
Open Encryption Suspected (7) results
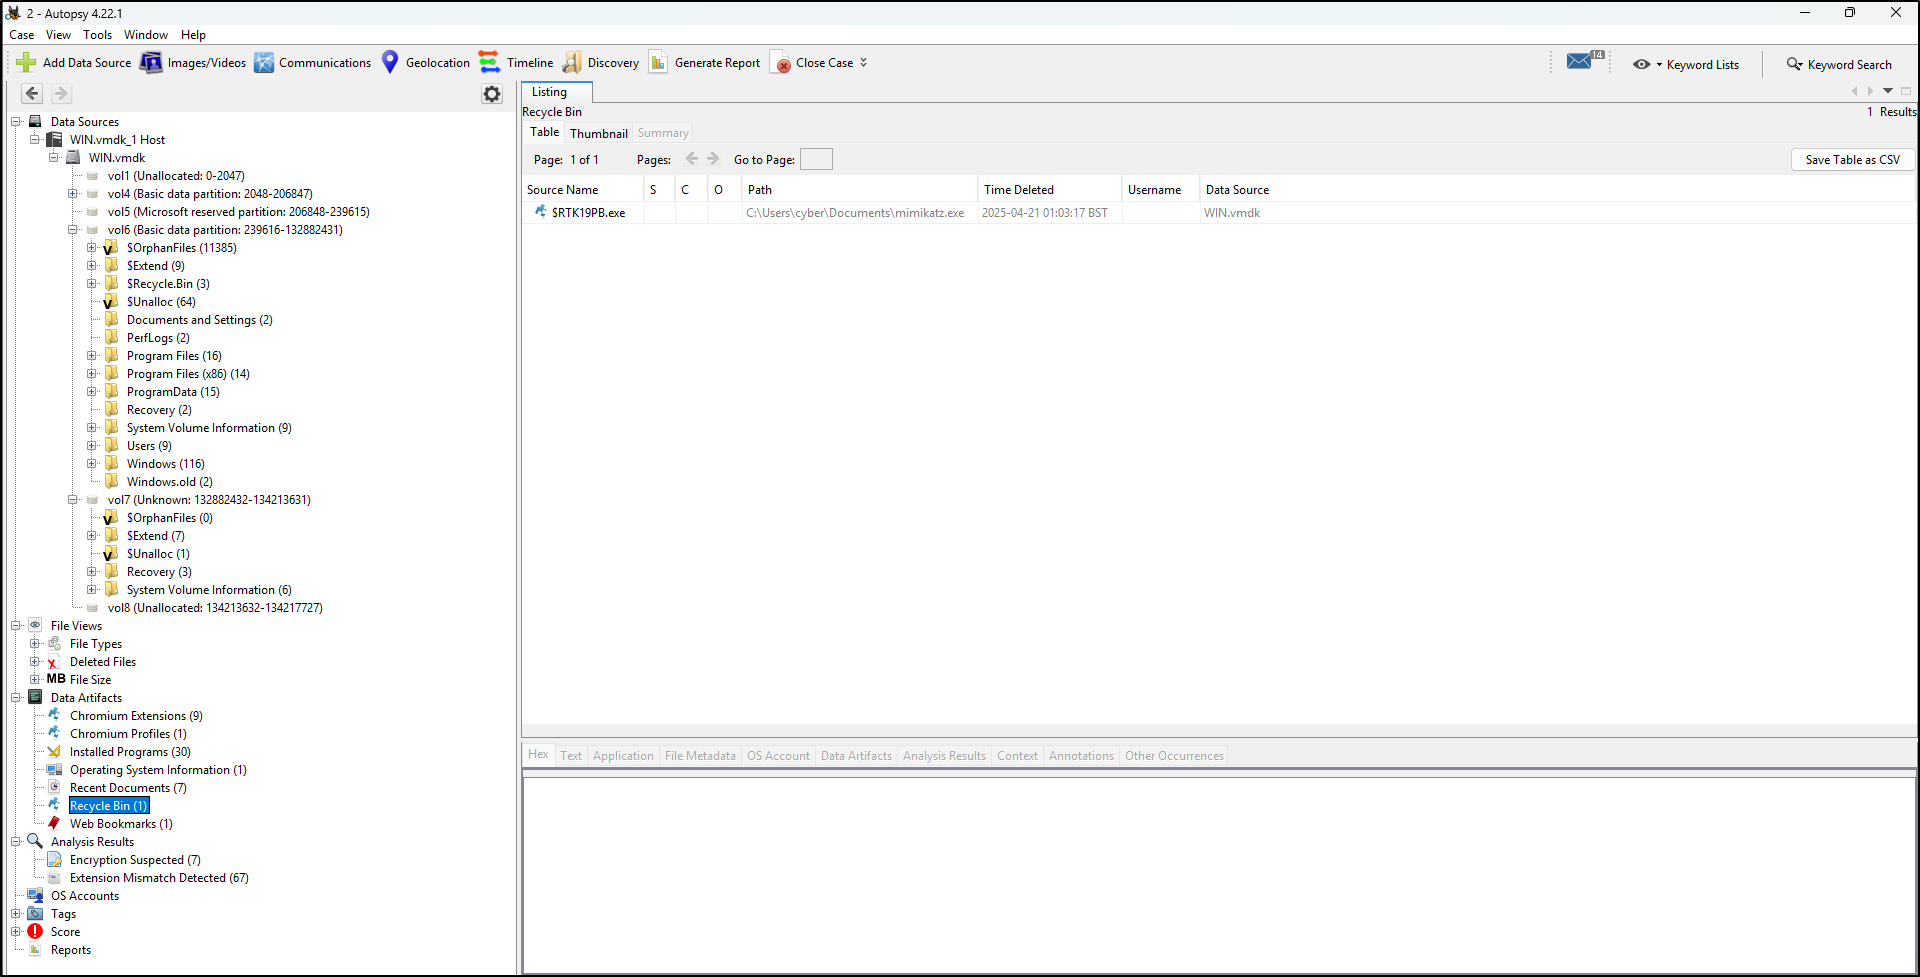pyautogui.click(x=135, y=860)
